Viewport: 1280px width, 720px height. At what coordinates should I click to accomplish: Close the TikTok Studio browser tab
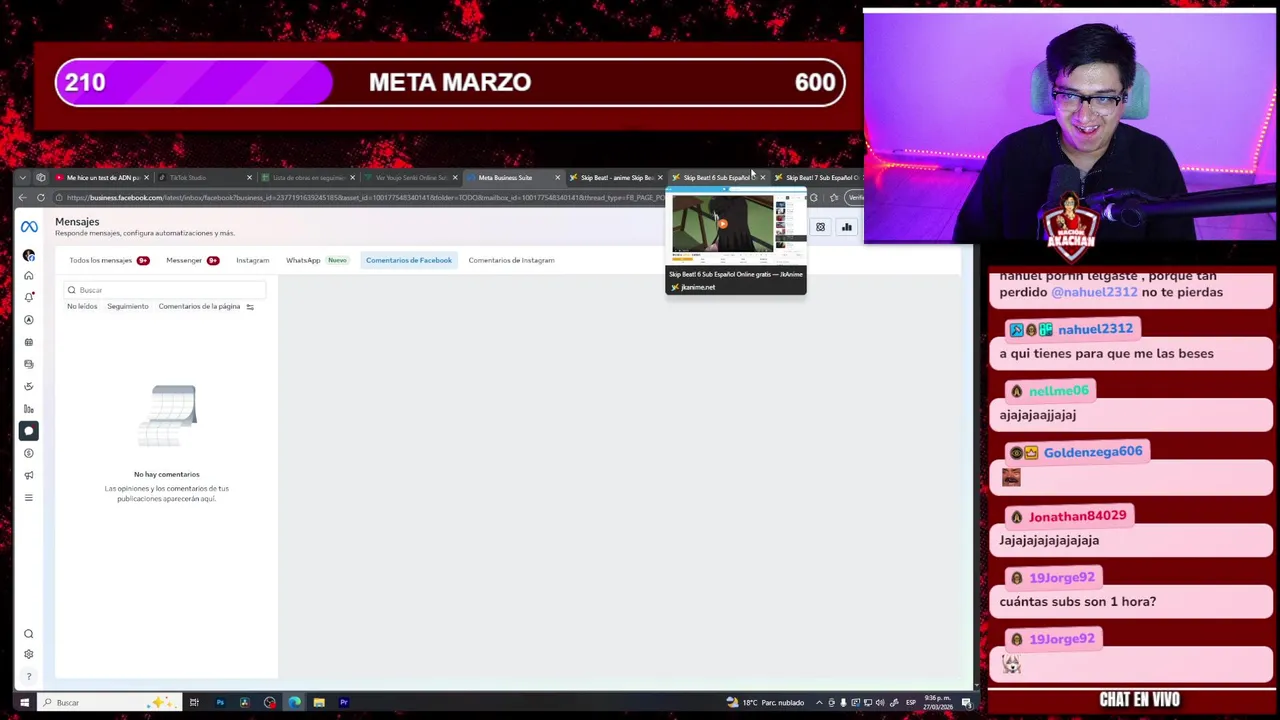point(249,177)
